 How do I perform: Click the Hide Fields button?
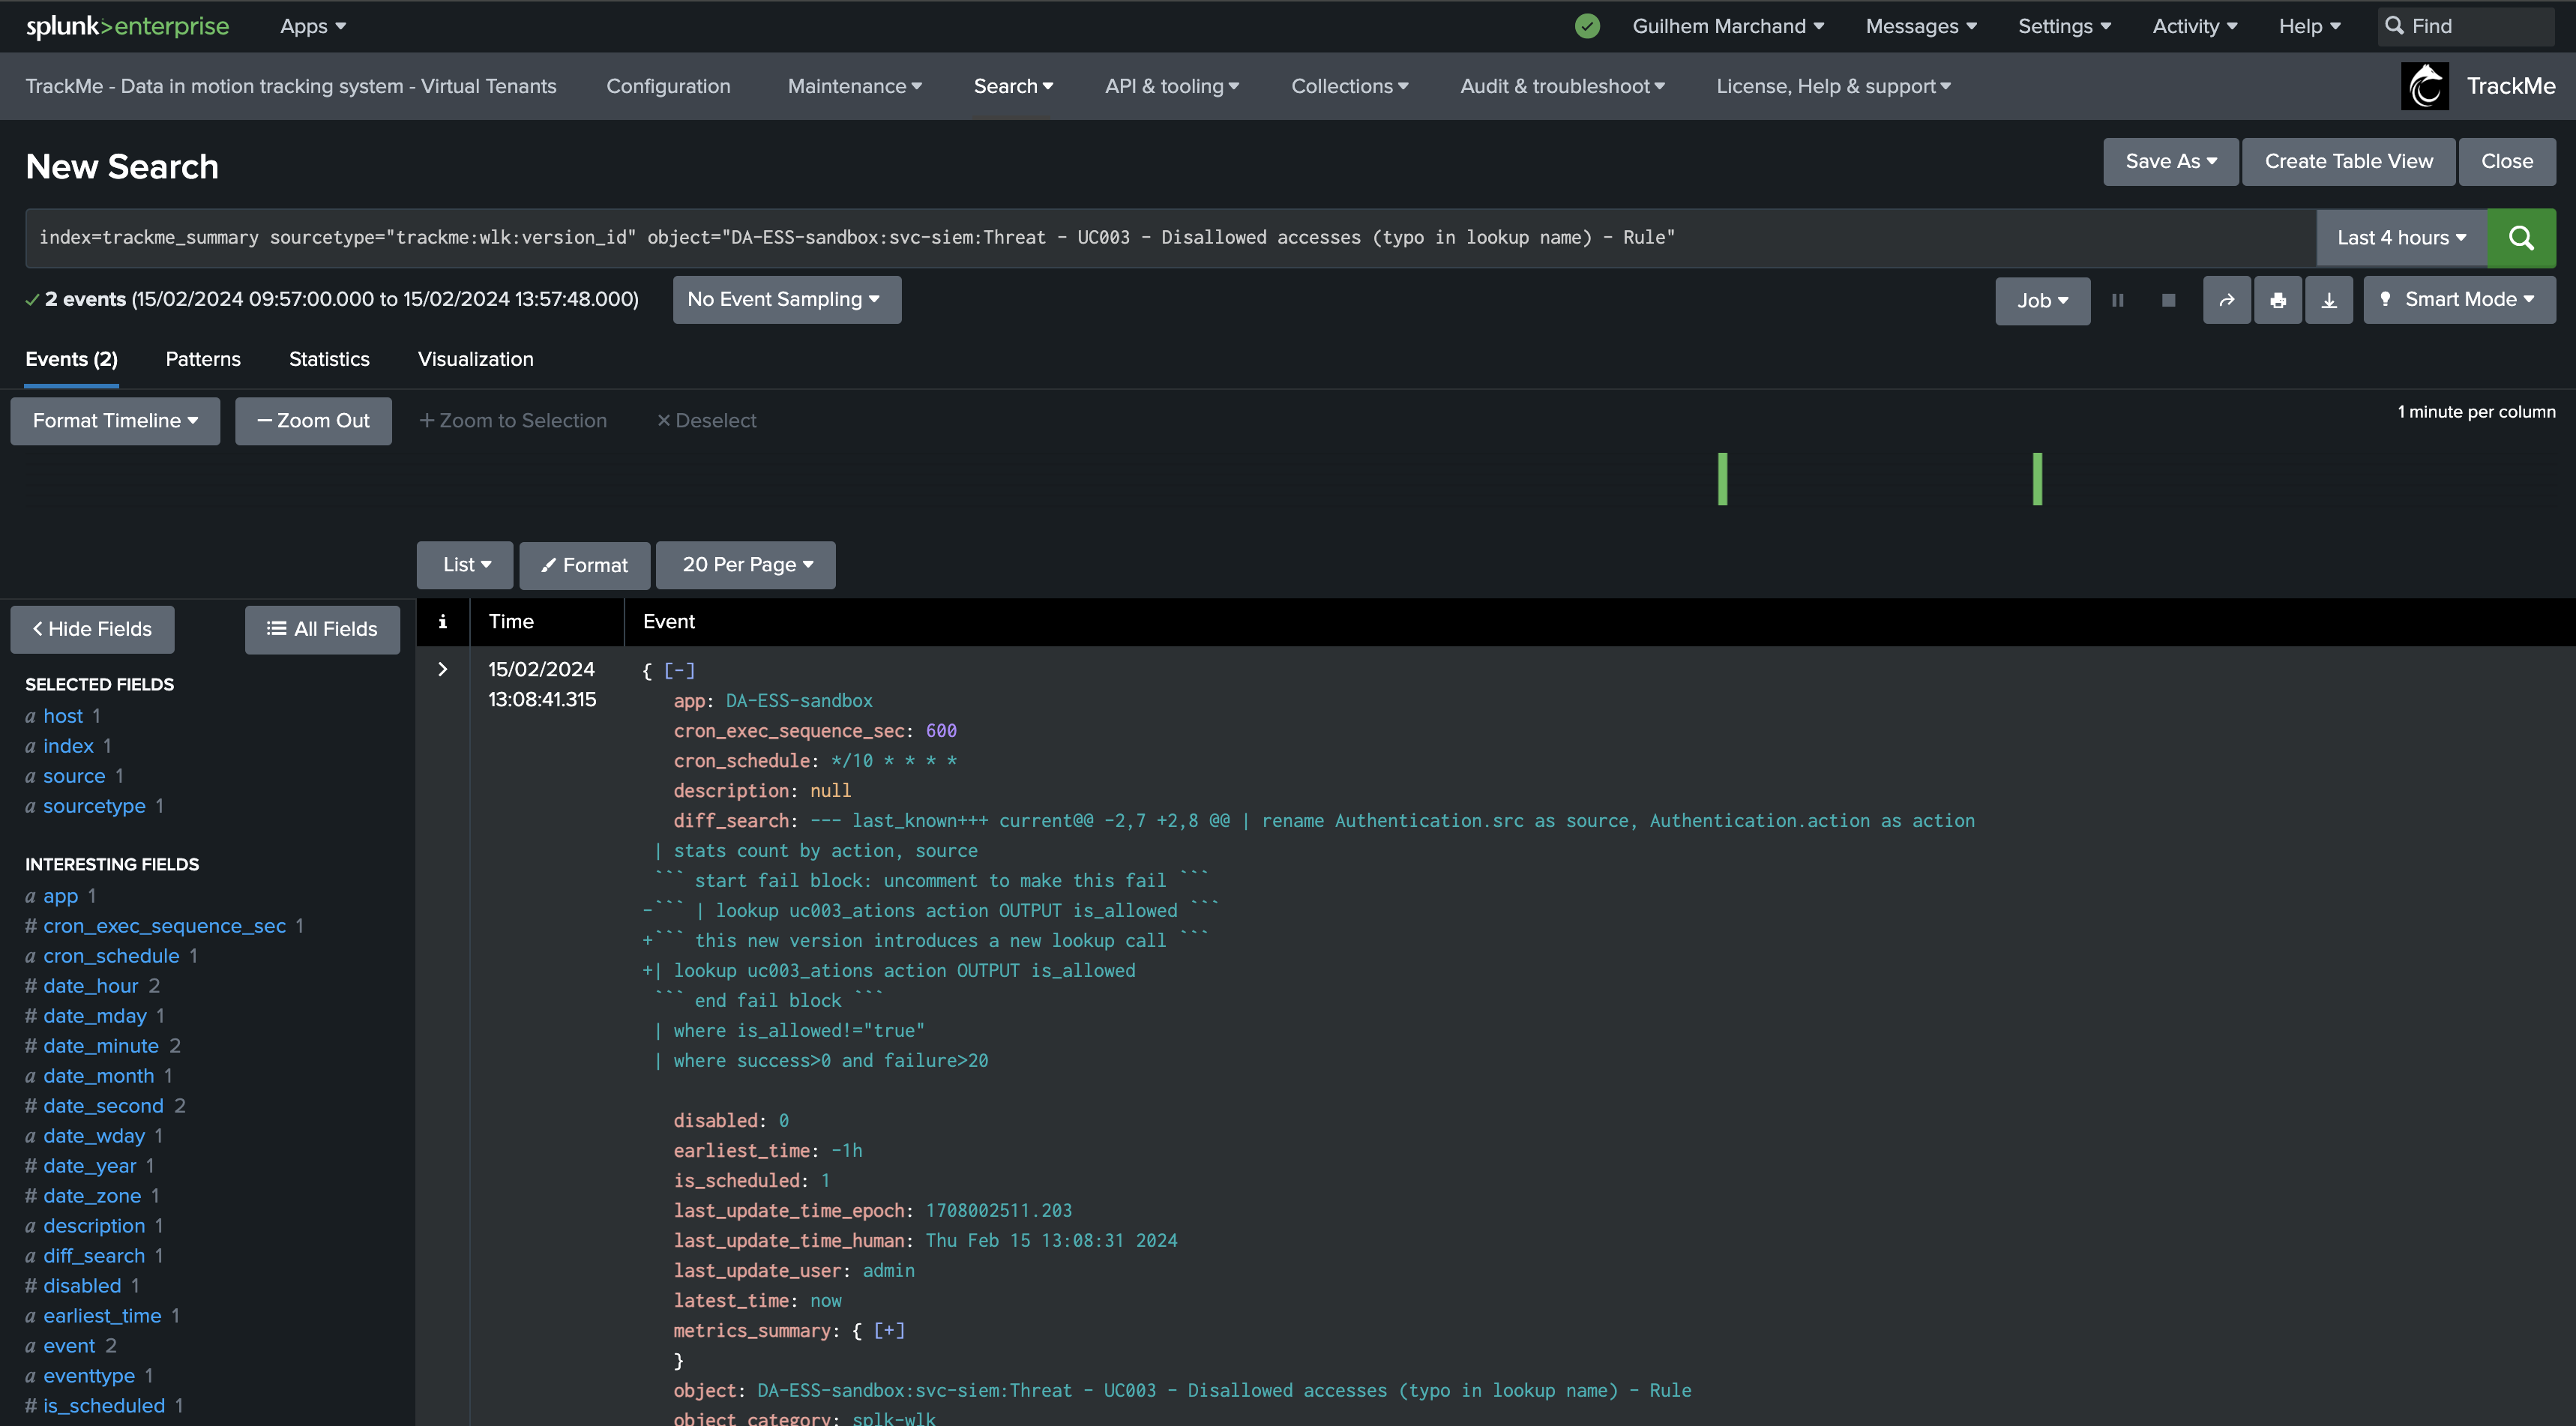[x=92, y=630]
